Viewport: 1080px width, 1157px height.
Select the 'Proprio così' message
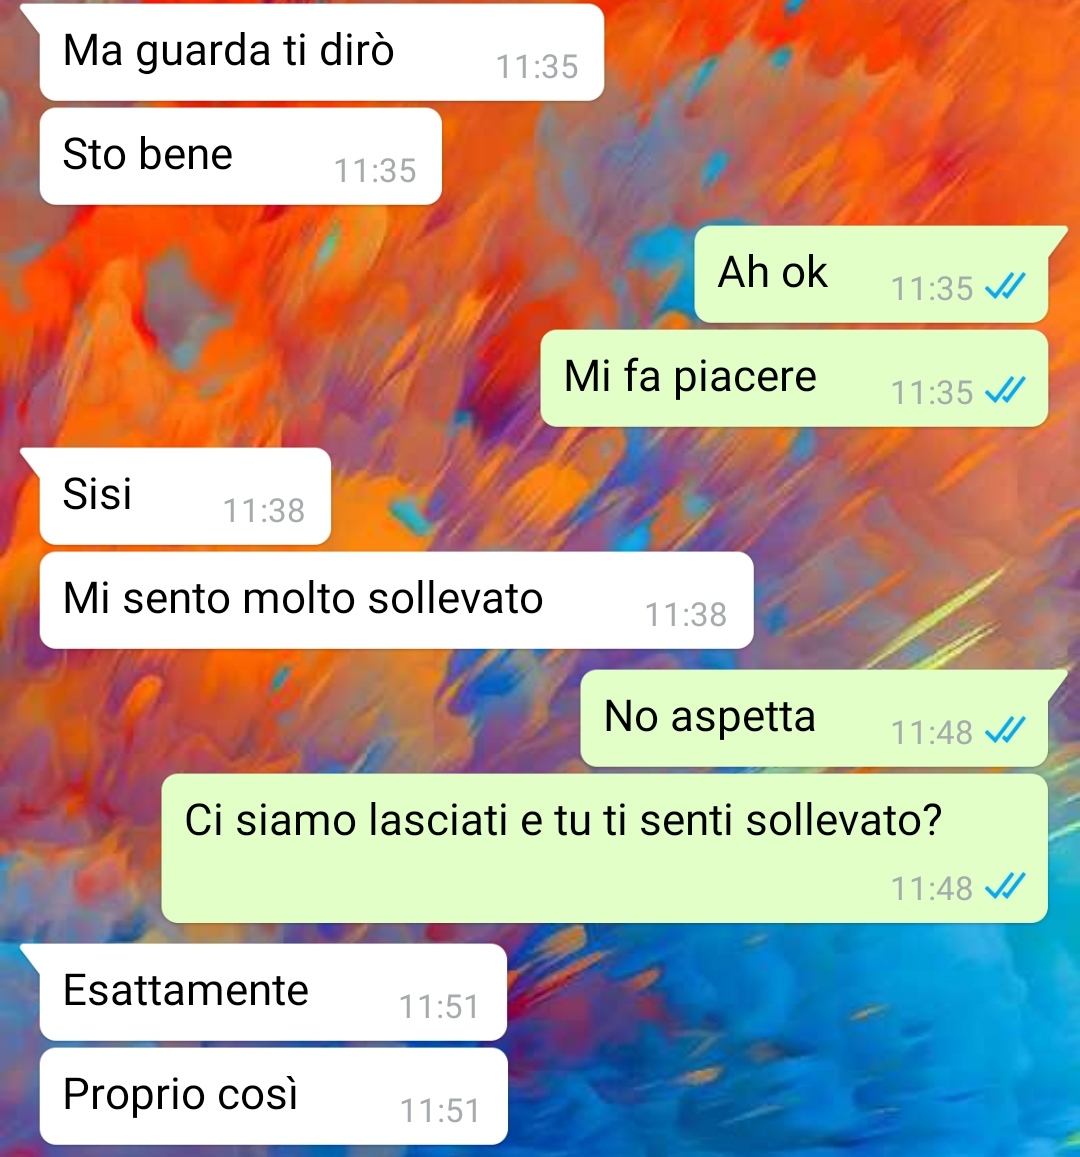(274, 1096)
